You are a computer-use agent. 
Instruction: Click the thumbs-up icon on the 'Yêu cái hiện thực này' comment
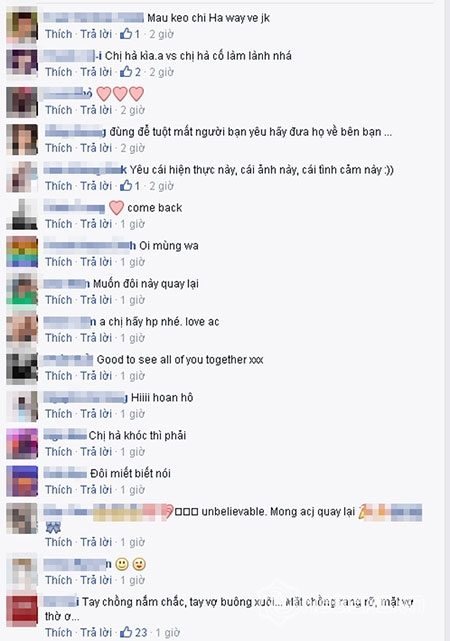125,186
